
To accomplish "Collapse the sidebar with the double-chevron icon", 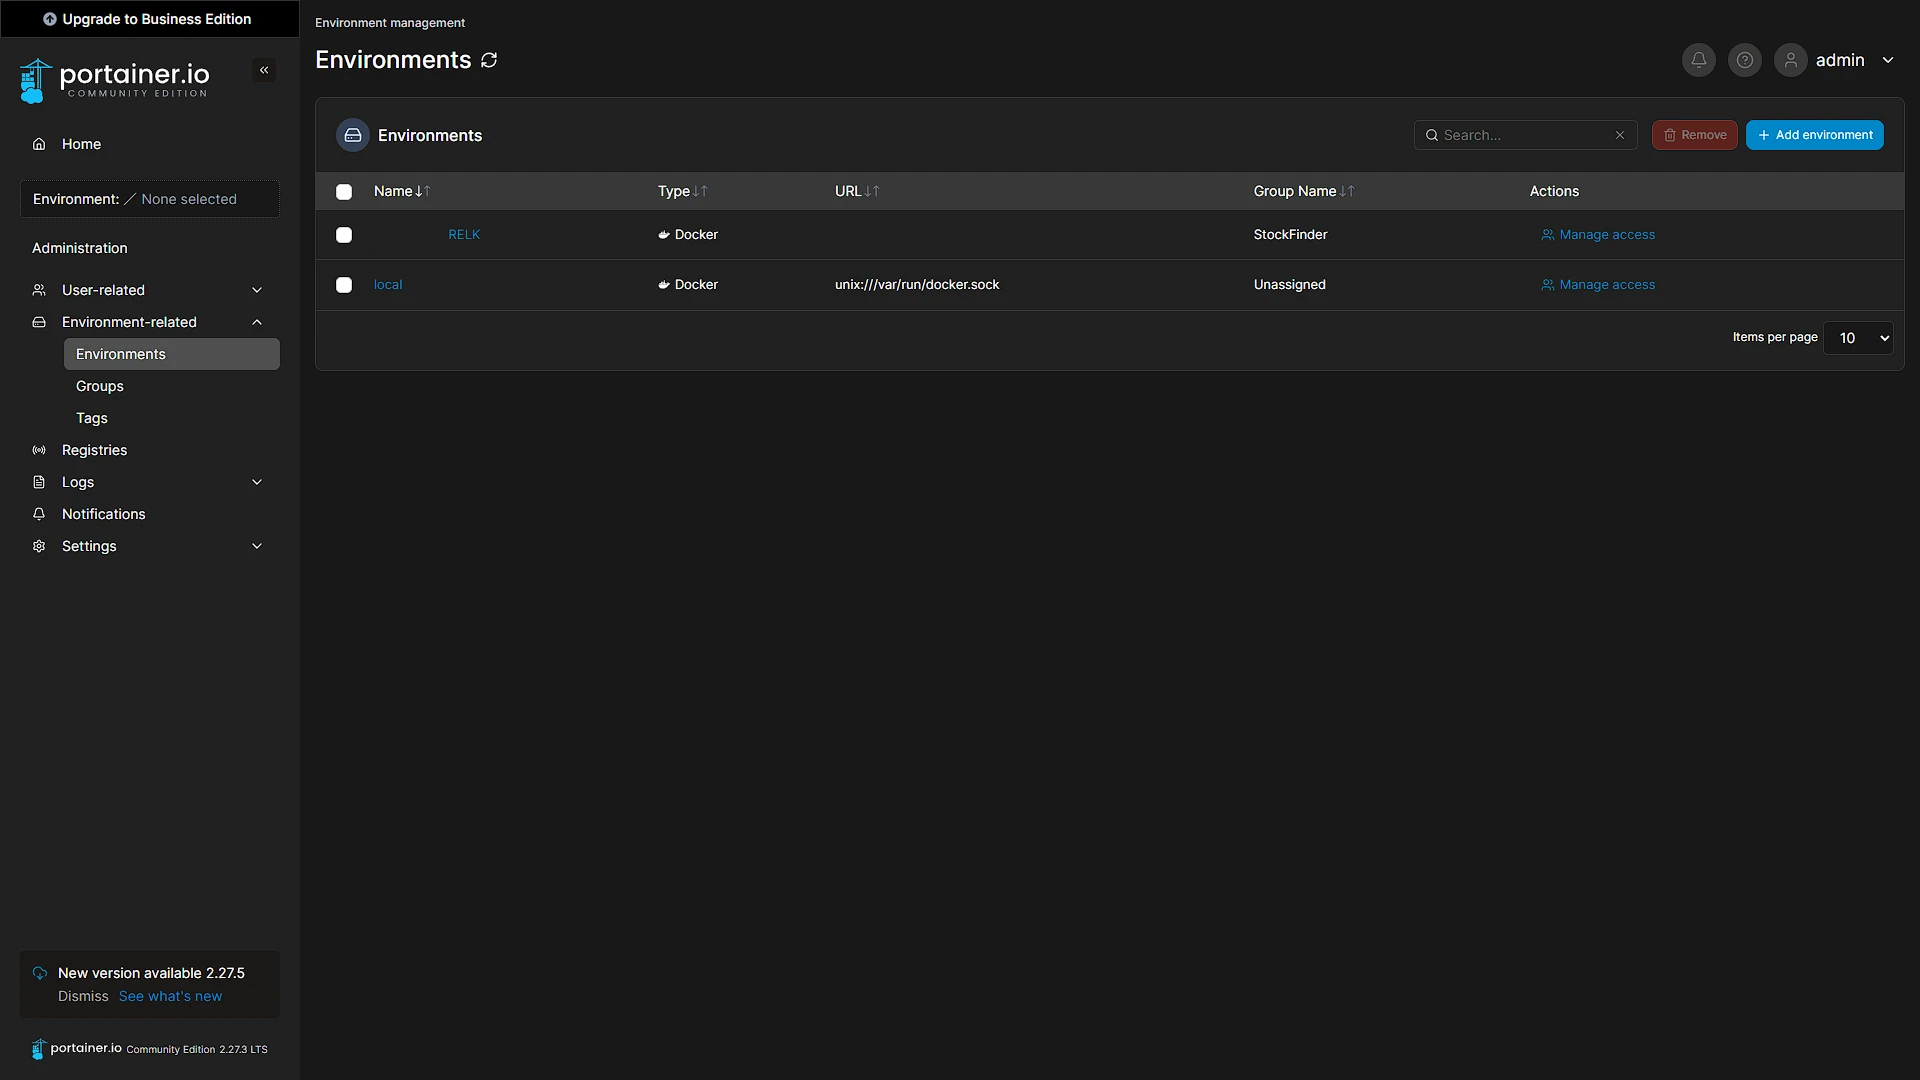I will coord(264,70).
